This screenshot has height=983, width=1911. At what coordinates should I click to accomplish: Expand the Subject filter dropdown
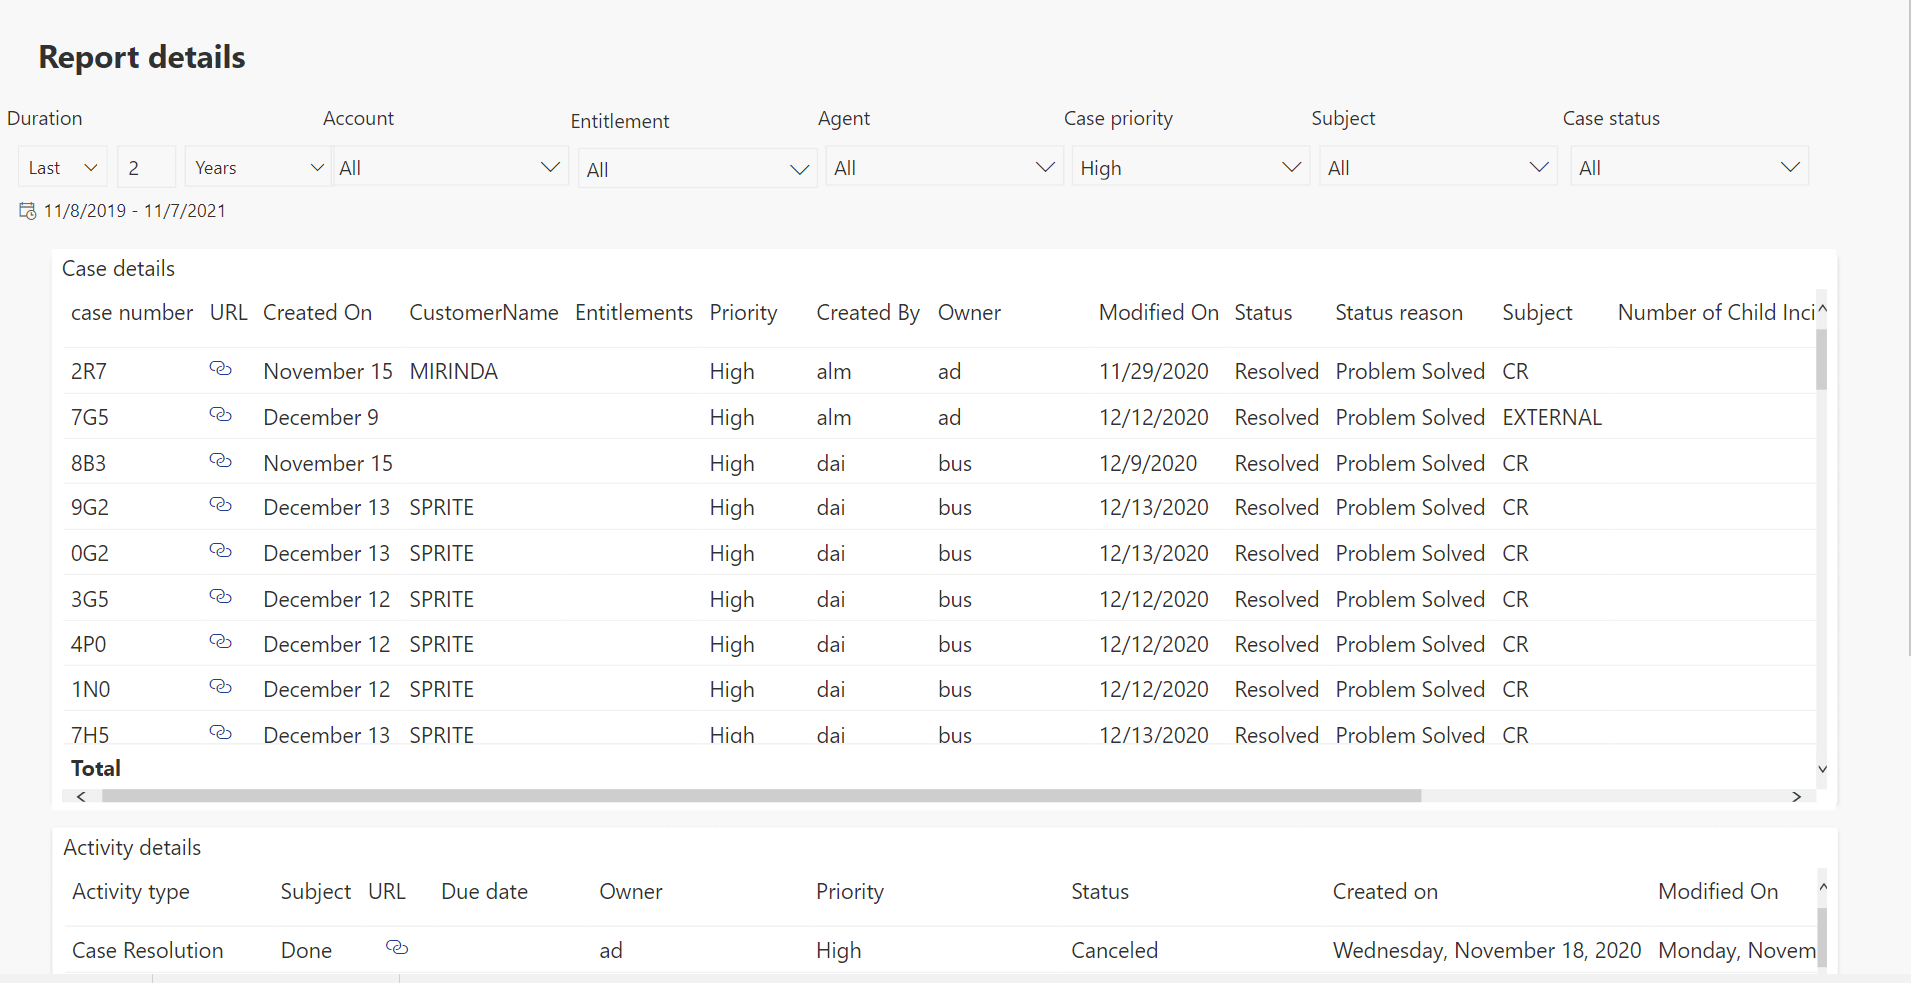[1438, 167]
